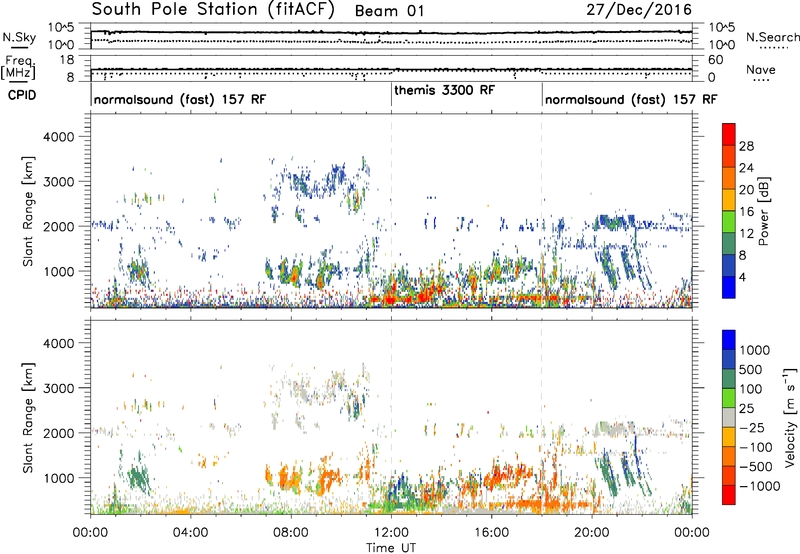Click normalsound (fast) 157 RF label starting at 18:00

click(631, 99)
